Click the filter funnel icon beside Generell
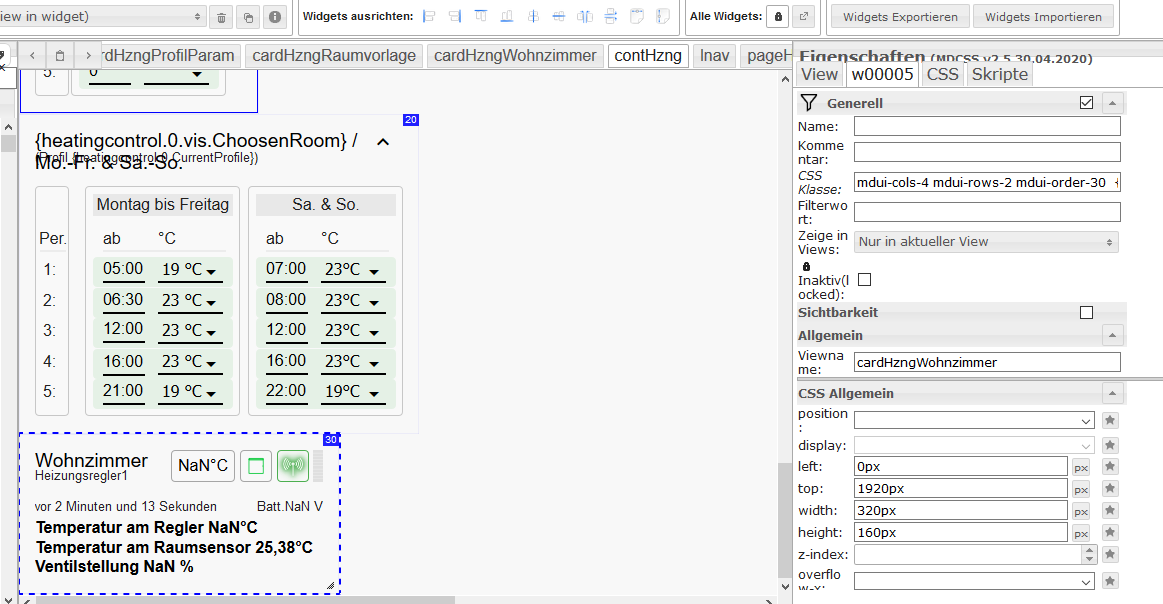 click(810, 103)
